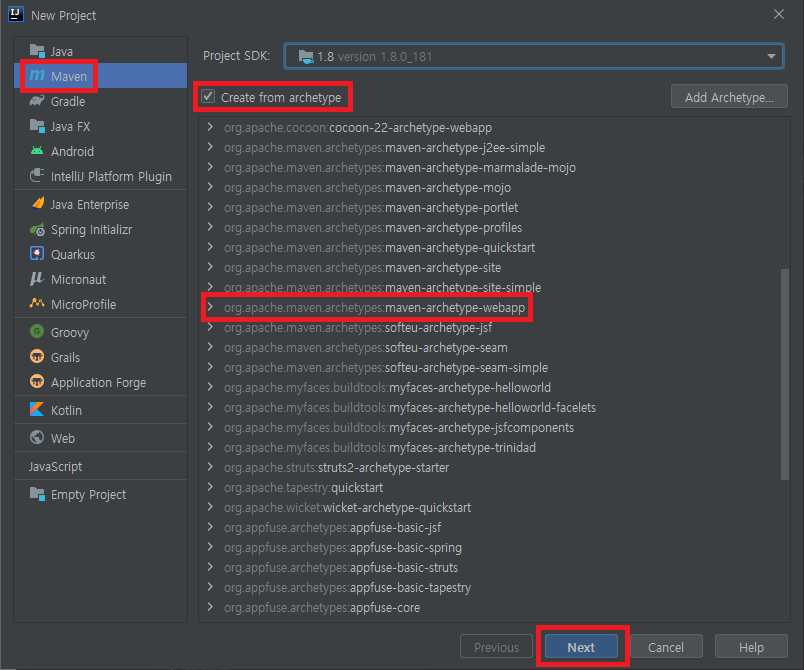Click the Maven 'm' icon
The image size is (804, 670).
pos(37,75)
